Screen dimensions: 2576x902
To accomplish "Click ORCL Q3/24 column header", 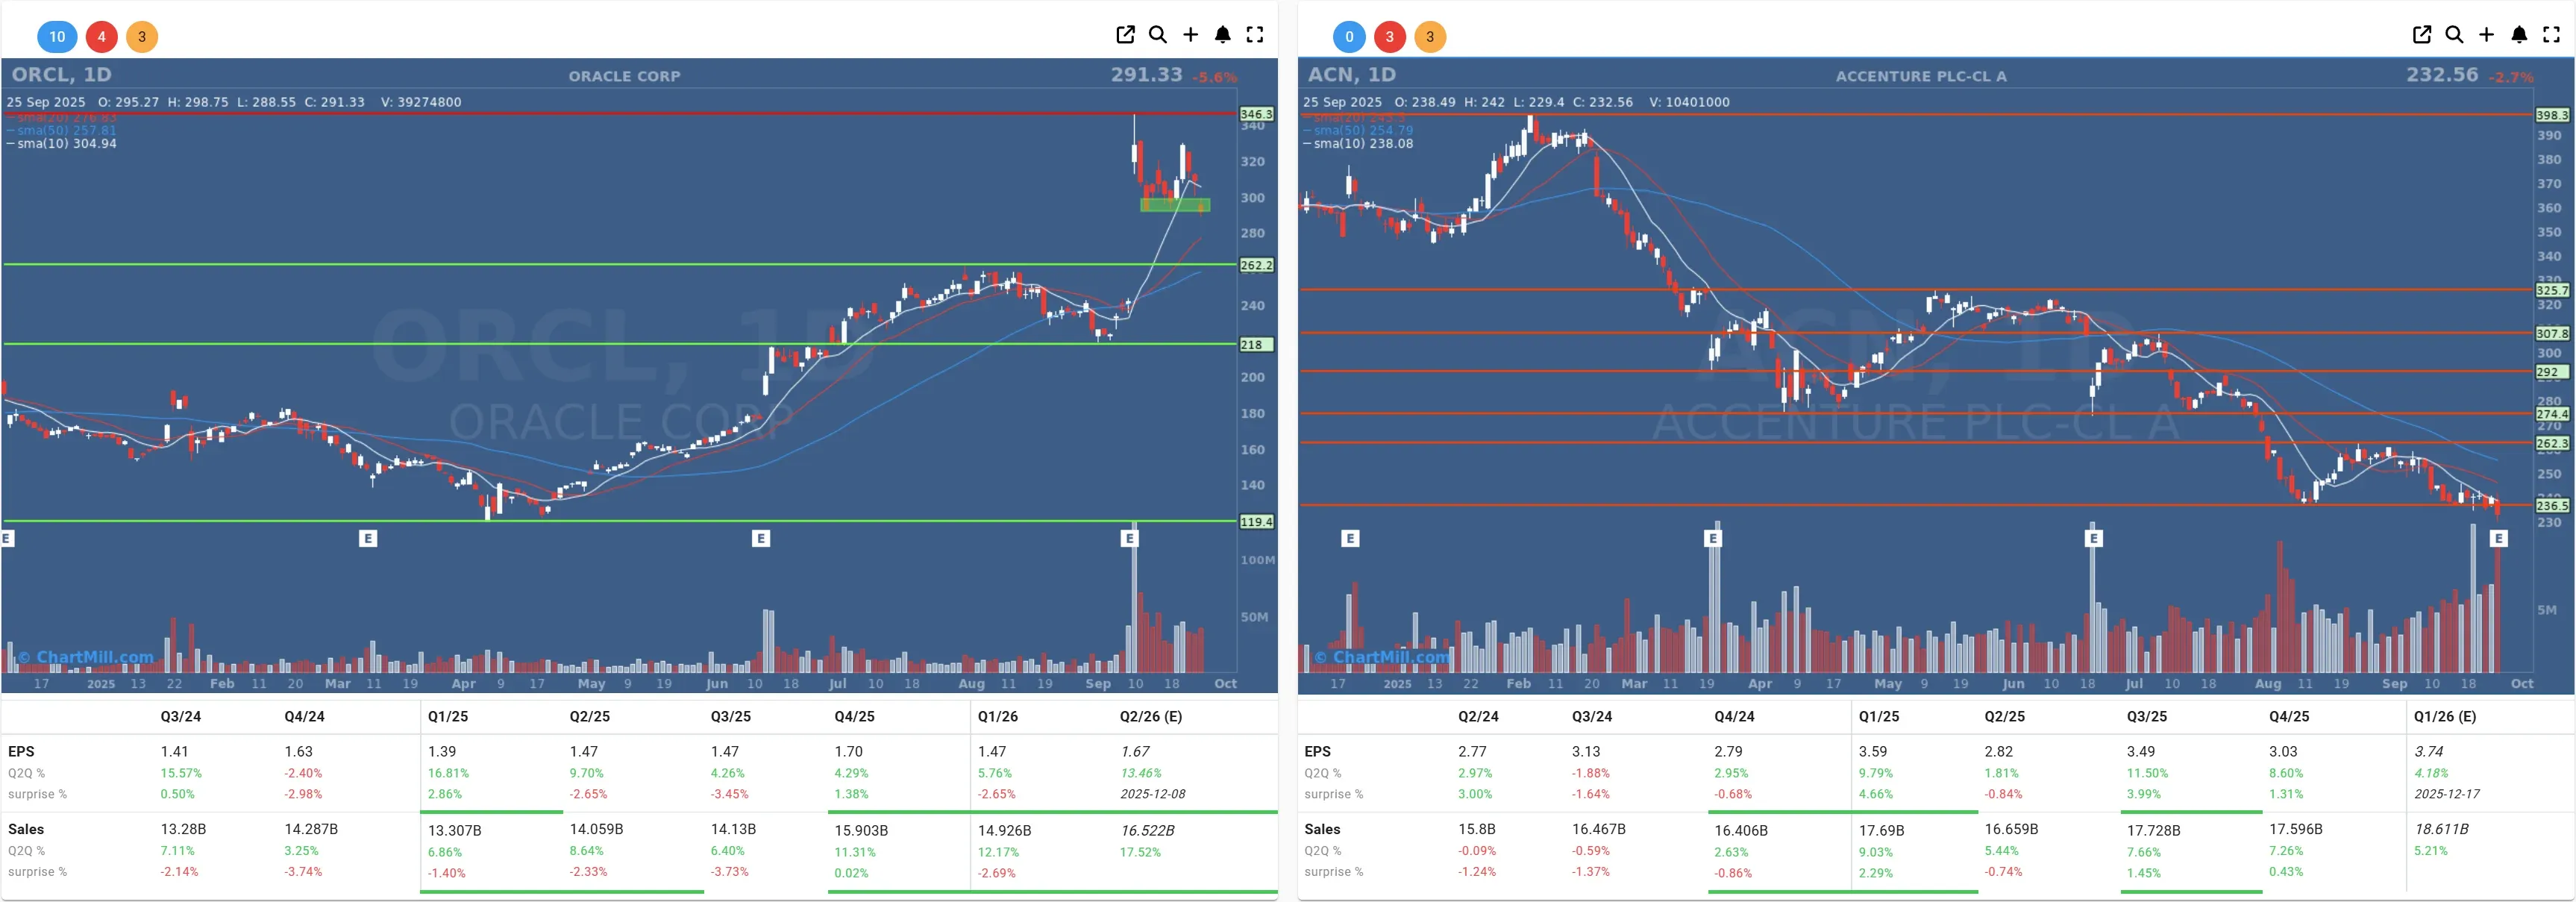I will [180, 716].
